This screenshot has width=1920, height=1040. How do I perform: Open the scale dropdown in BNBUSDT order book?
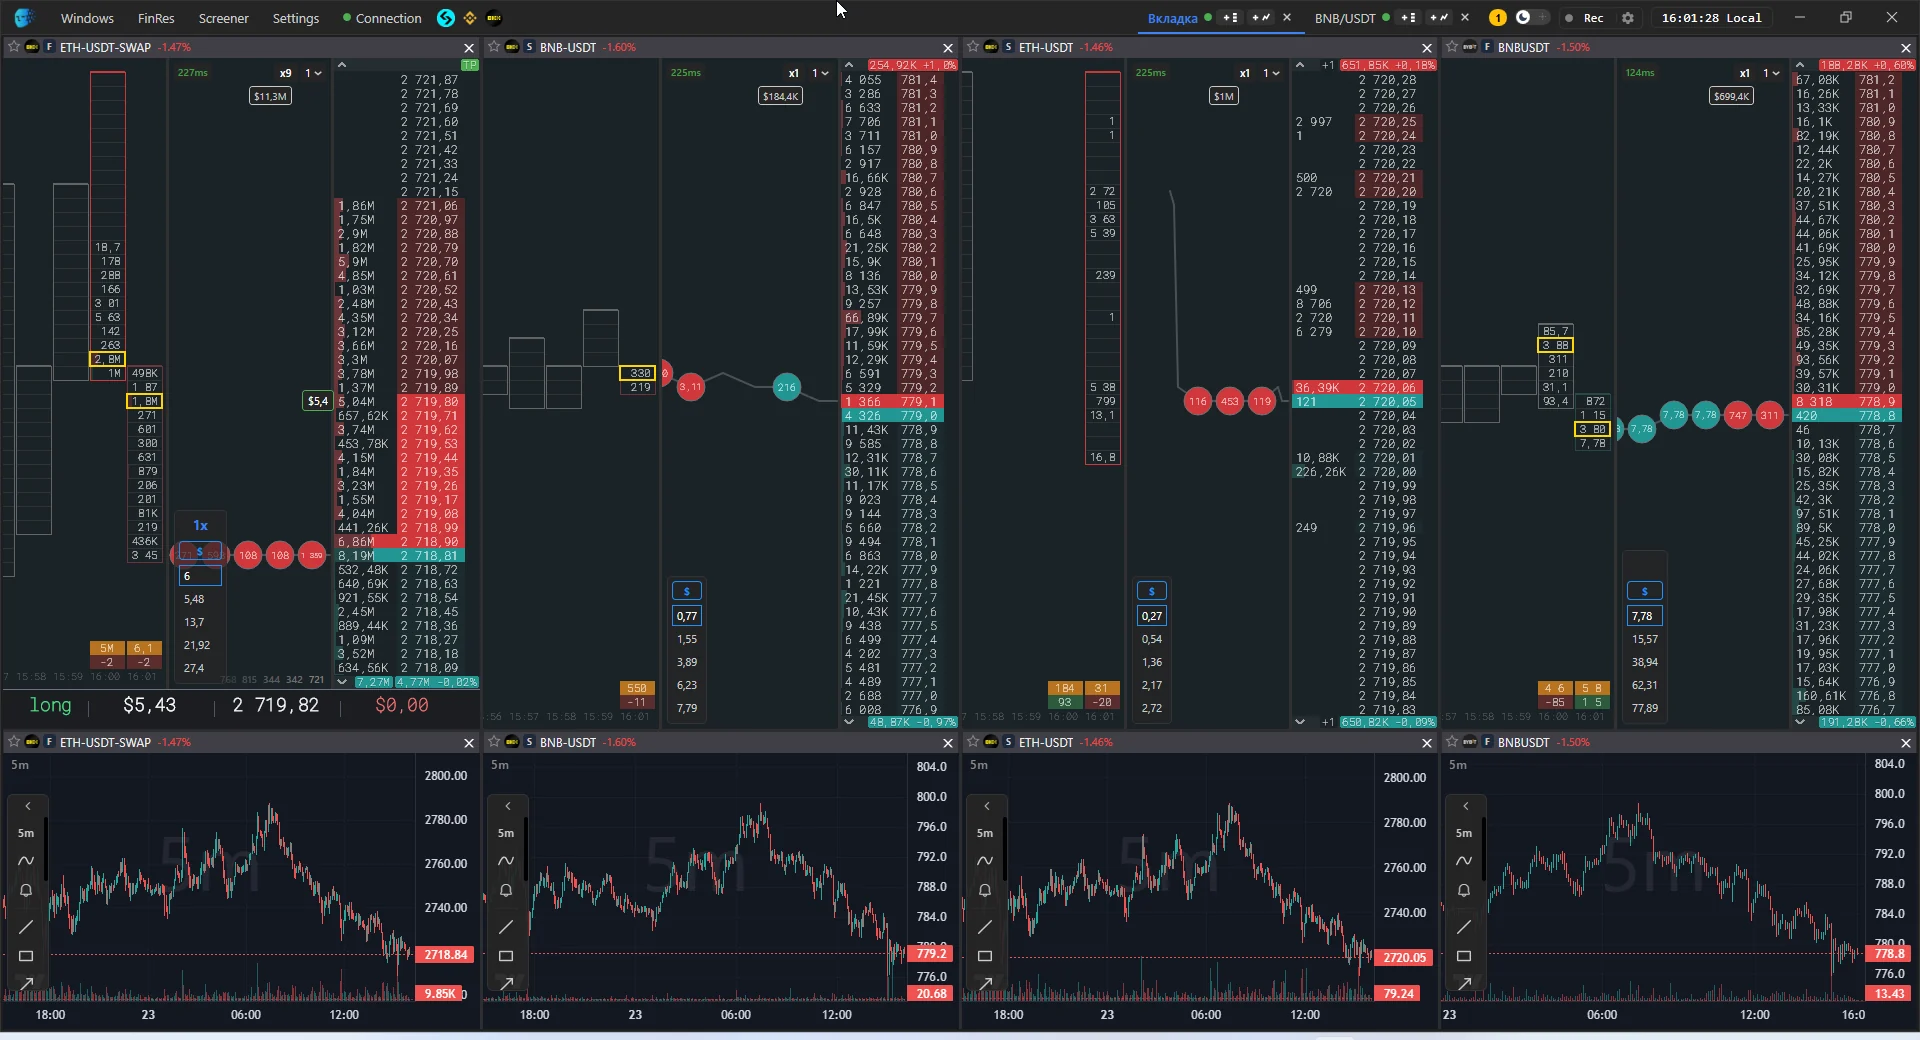click(1772, 73)
